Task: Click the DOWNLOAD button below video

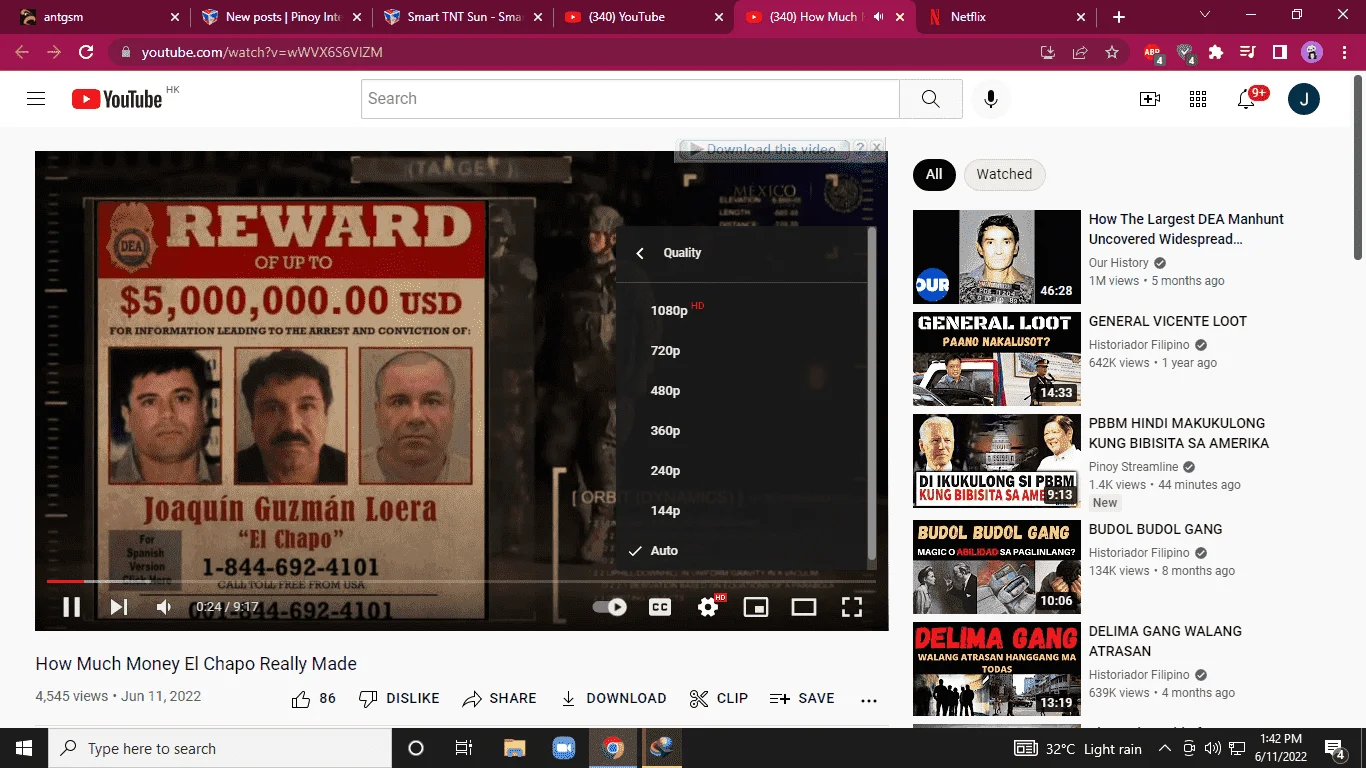Action: click(x=613, y=698)
